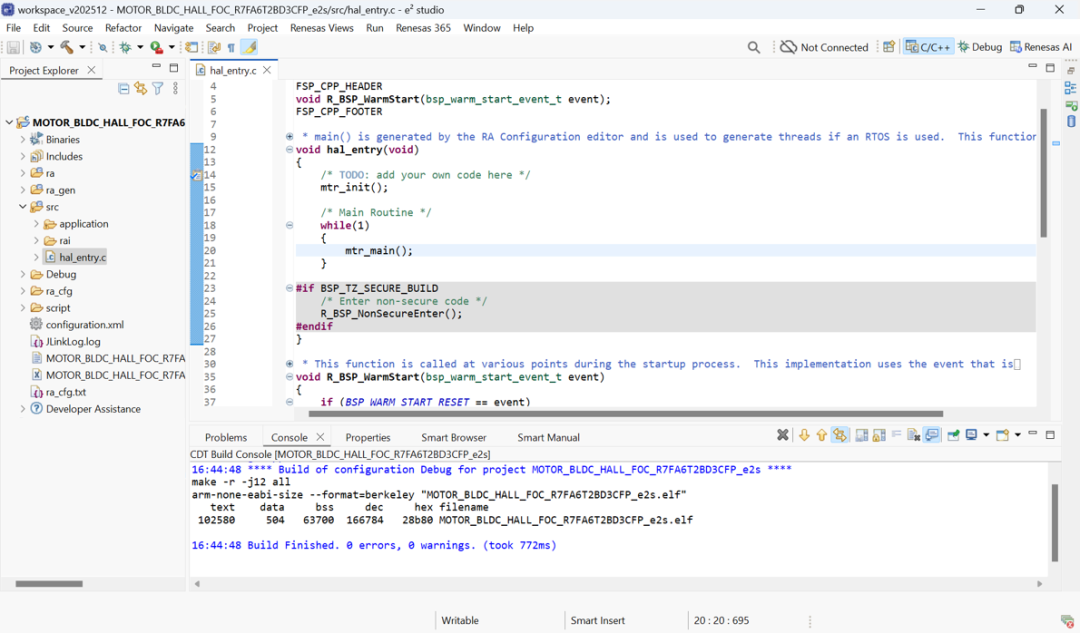Toggle the console Scroll Lock icon

coord(879,435)
